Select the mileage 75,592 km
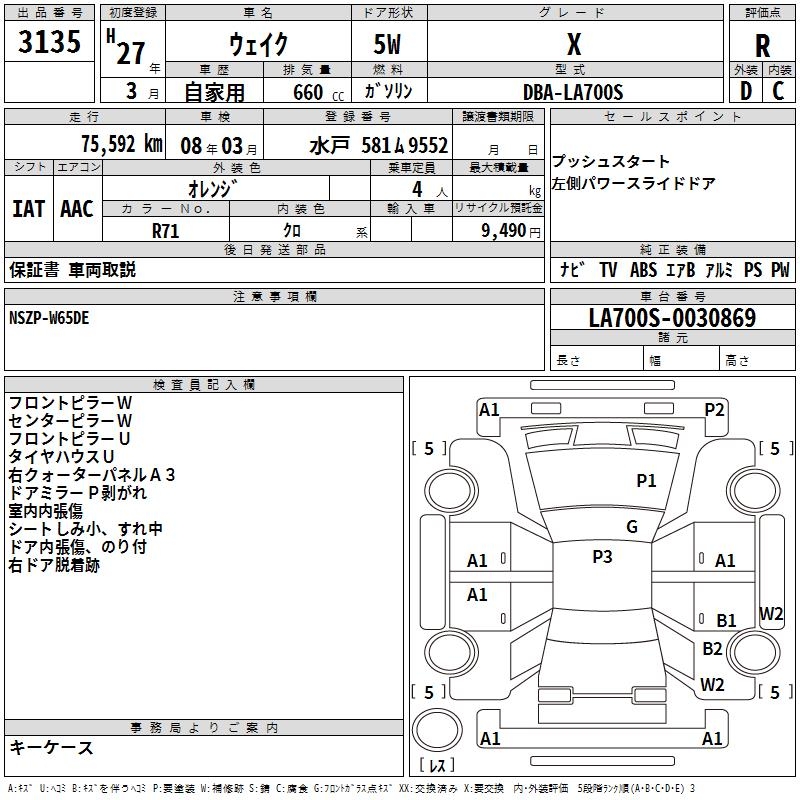This screenshot has width=800, height=800. (x=122, y=144)
